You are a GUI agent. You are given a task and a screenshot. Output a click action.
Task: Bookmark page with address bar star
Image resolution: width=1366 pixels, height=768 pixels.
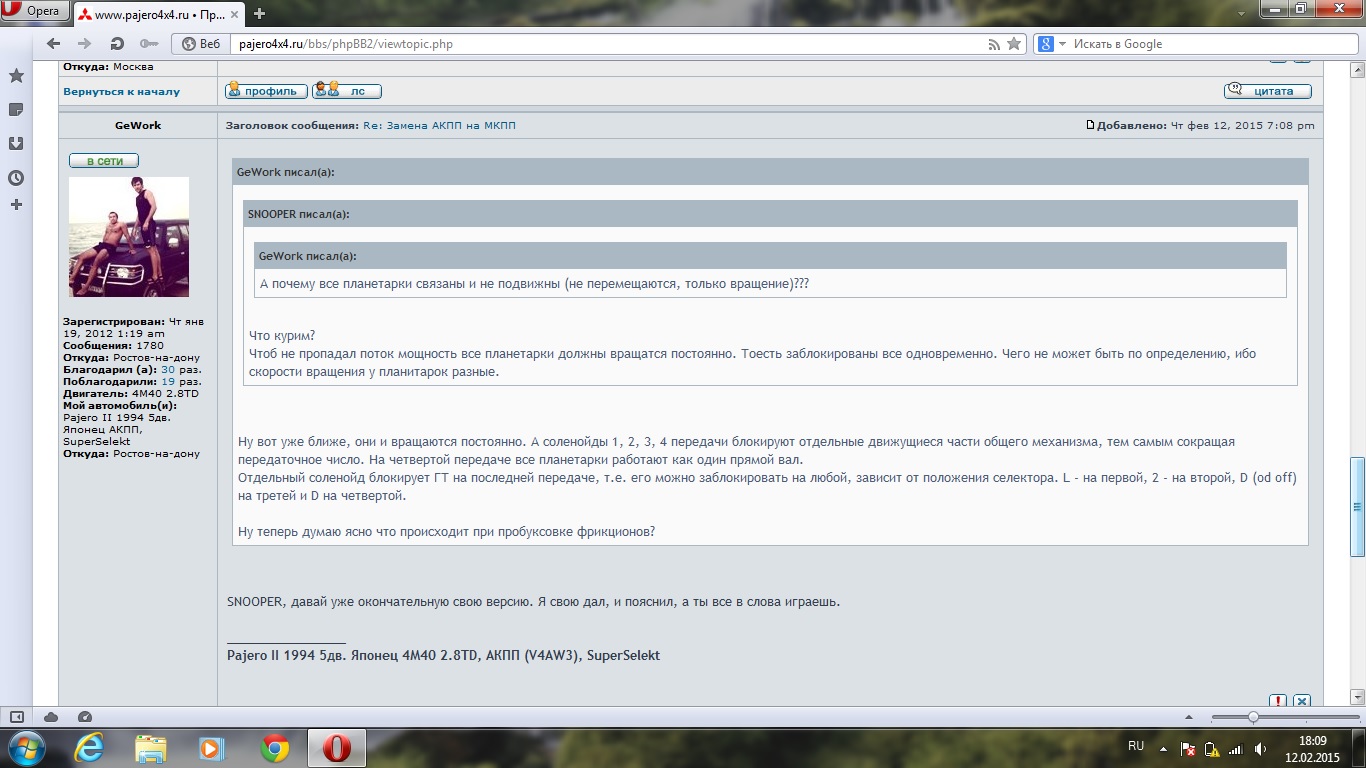[x=1014, y=44]
